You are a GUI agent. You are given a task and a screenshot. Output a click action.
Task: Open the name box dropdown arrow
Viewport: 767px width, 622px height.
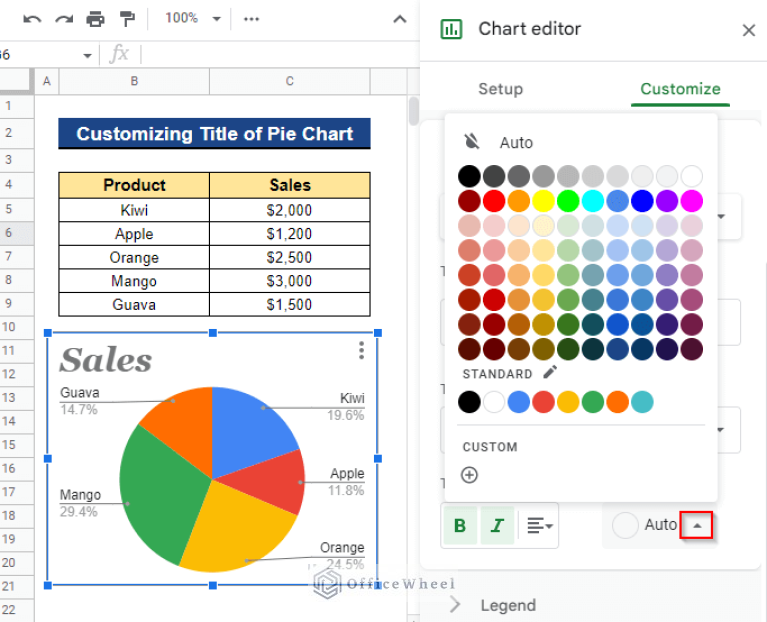[88, 55]
